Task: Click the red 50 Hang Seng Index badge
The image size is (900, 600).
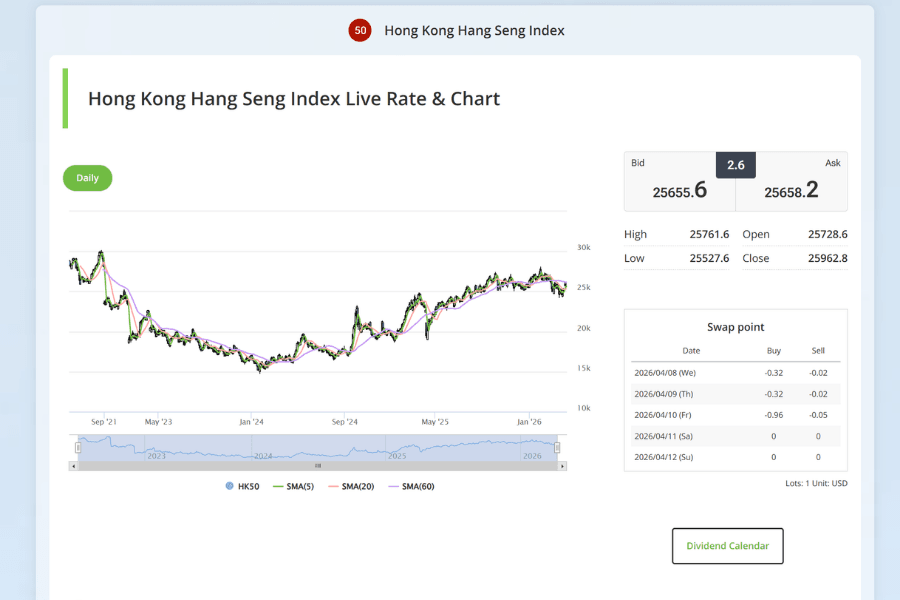Action: tap(360, 30)
